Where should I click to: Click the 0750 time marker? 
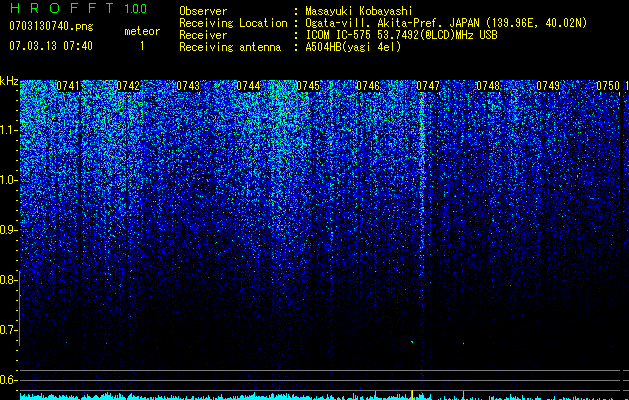pyautogui.click(x=608, y=86)
